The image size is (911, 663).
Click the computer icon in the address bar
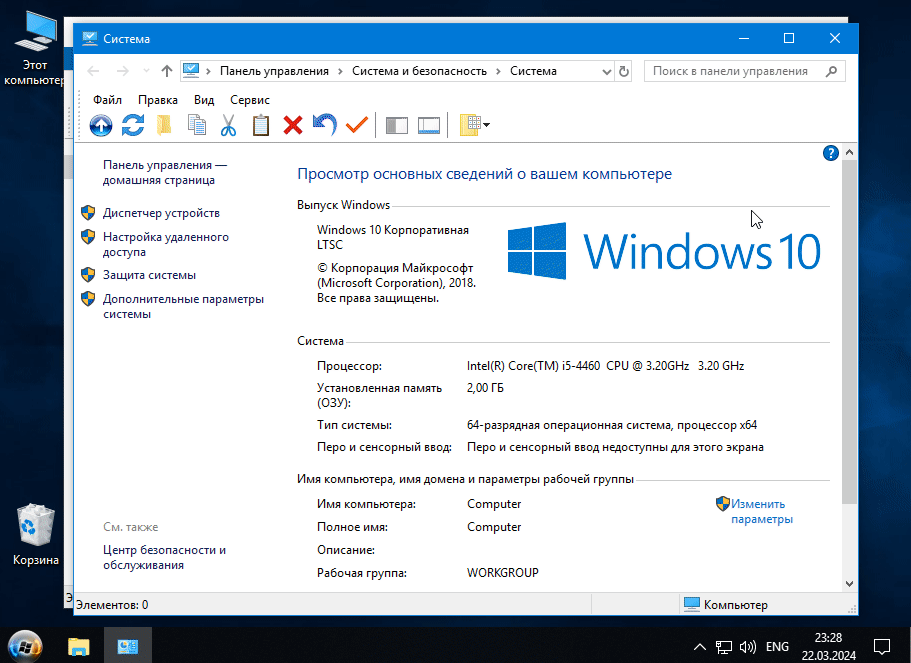coord(191,71)
